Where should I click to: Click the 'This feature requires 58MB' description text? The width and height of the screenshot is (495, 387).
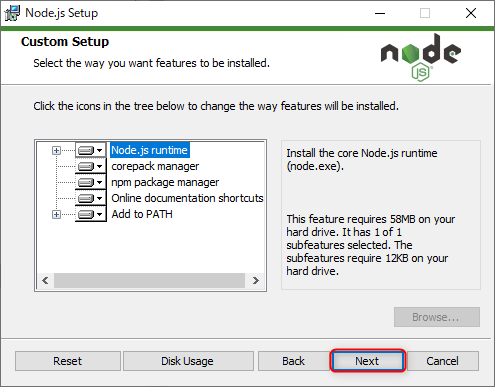371,245
